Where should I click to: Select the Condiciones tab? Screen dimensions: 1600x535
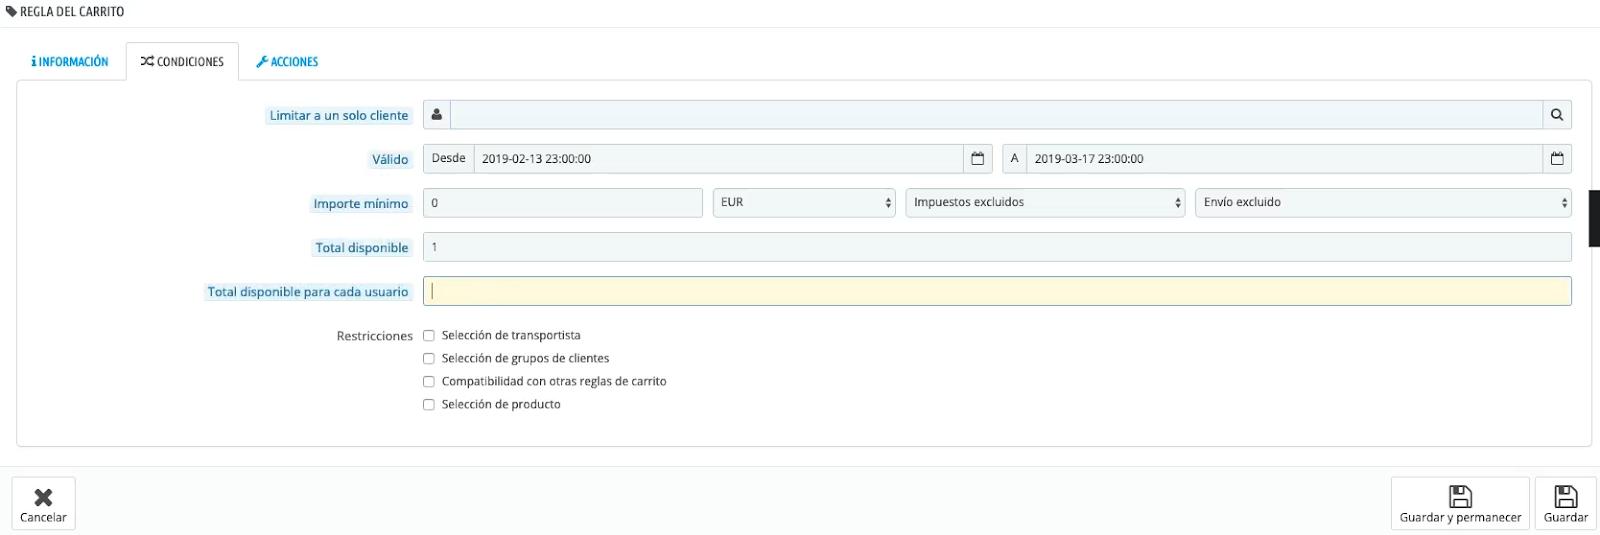pyautogui.click(x=182, y=62)
